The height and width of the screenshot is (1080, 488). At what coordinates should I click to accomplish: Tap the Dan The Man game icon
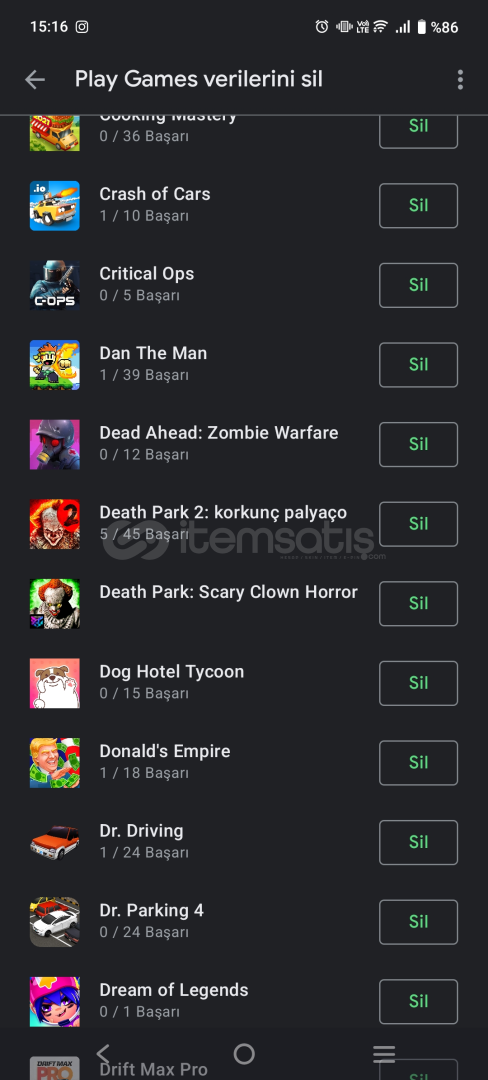[54, 364]
